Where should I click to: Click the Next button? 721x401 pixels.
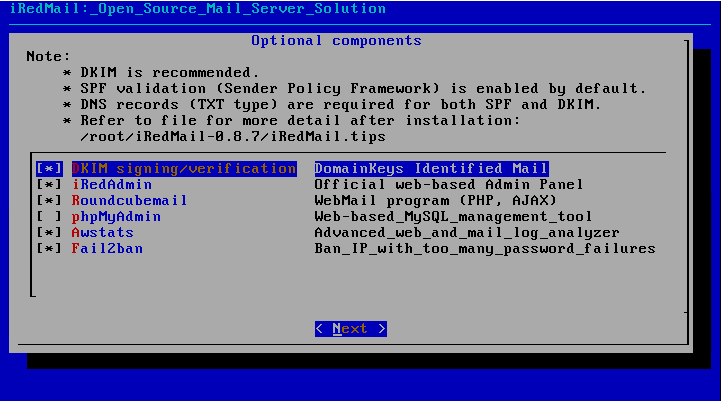point(351,329)
